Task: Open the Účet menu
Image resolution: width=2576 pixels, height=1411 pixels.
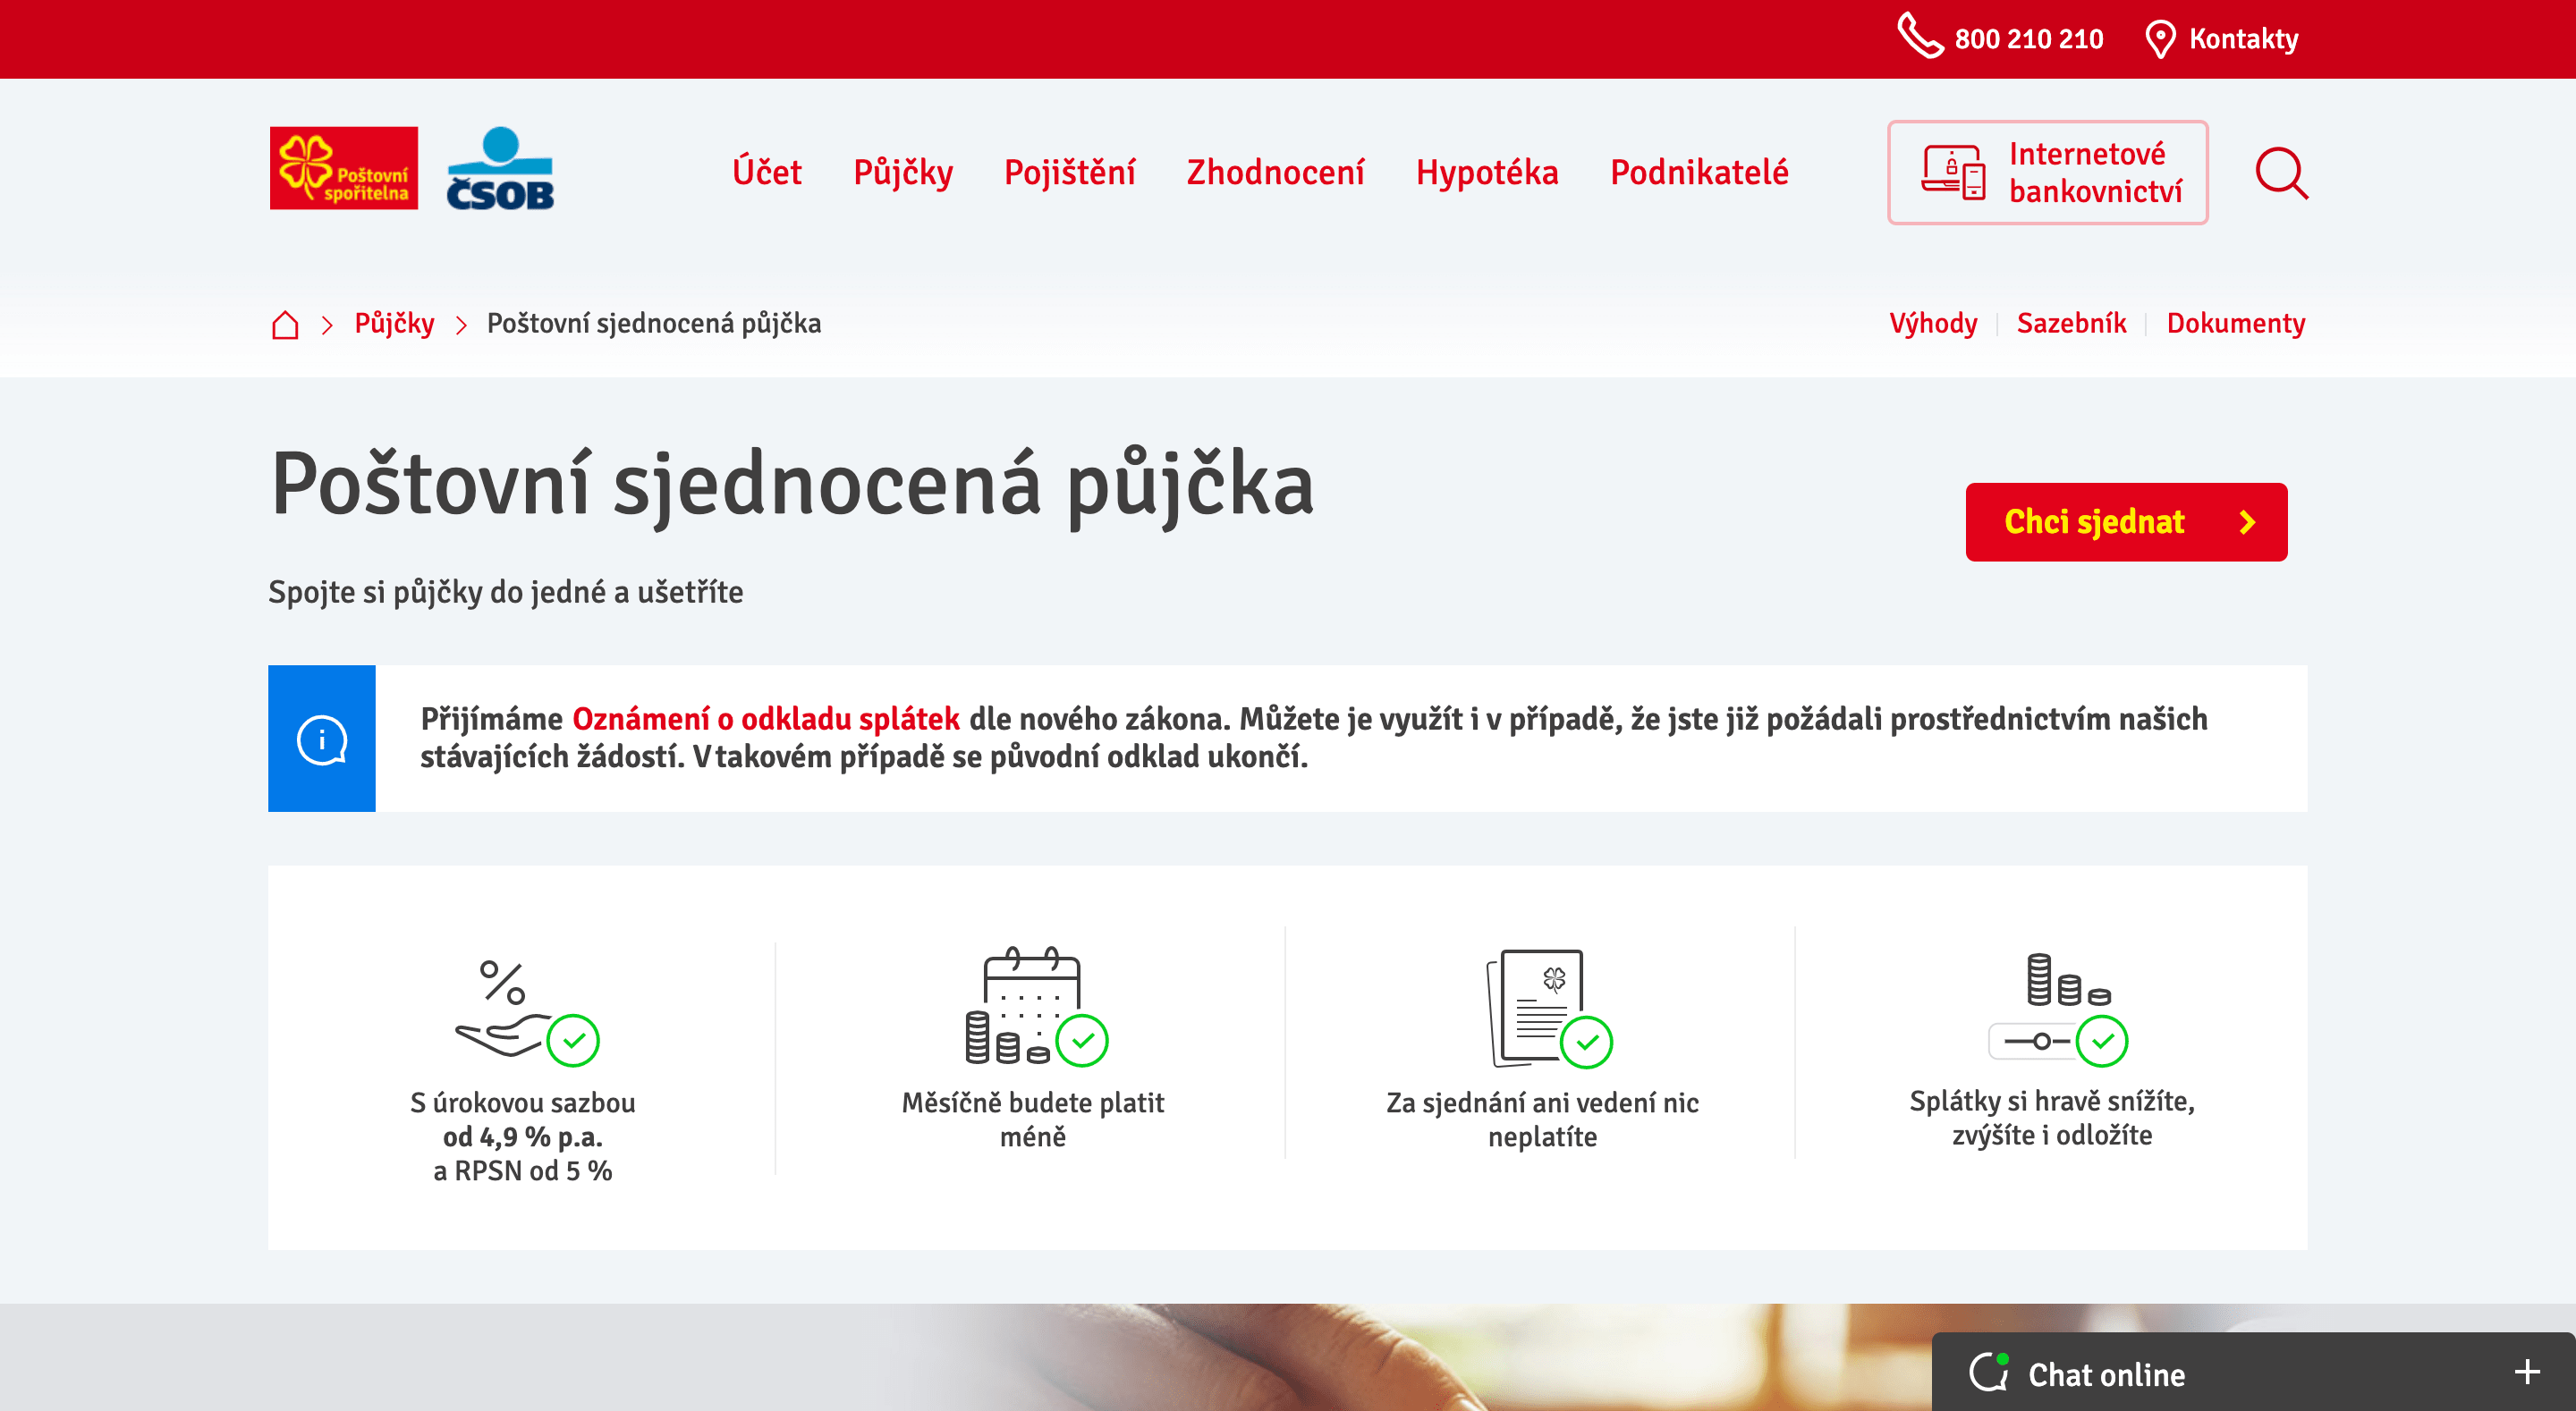Action: tap(766, 172)
